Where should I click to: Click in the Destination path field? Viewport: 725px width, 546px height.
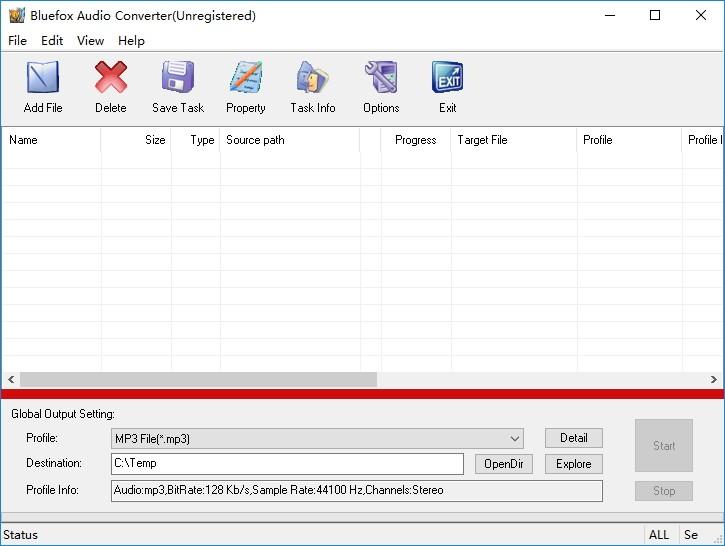coord(287,464)
